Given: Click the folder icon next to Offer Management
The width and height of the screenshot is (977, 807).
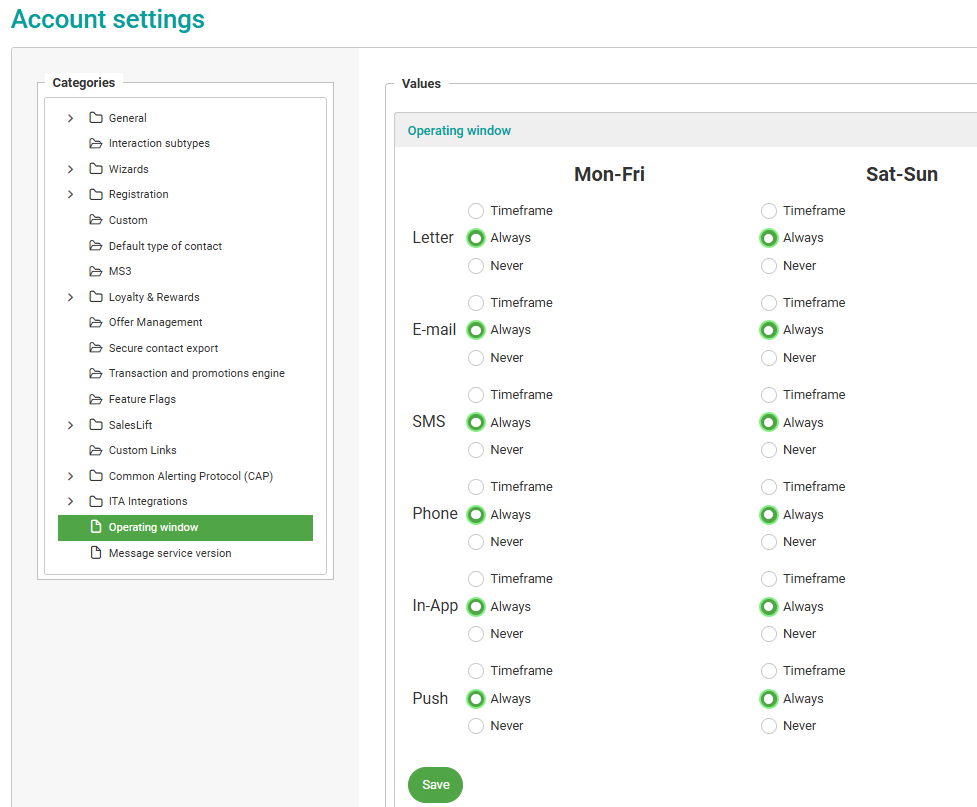Looking at the screenshot, I should point(96,322).
